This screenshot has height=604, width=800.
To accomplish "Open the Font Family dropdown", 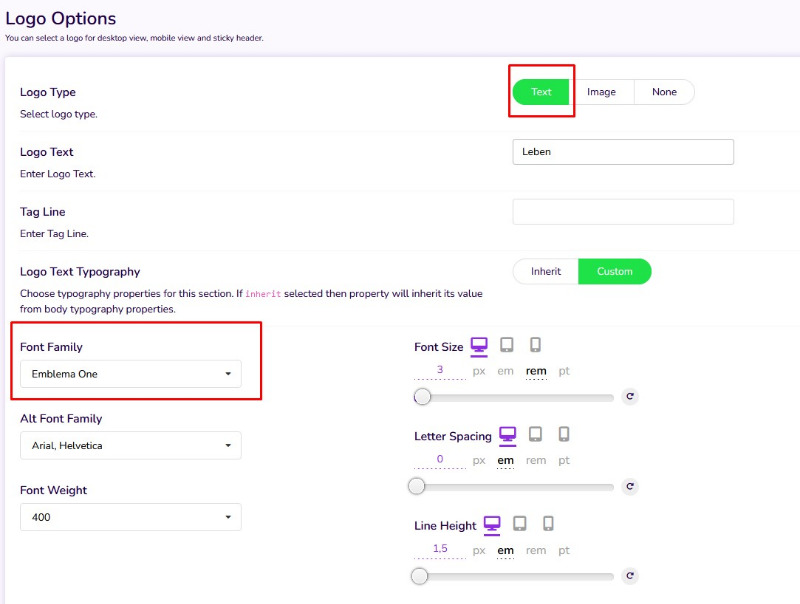I will 131,374.
